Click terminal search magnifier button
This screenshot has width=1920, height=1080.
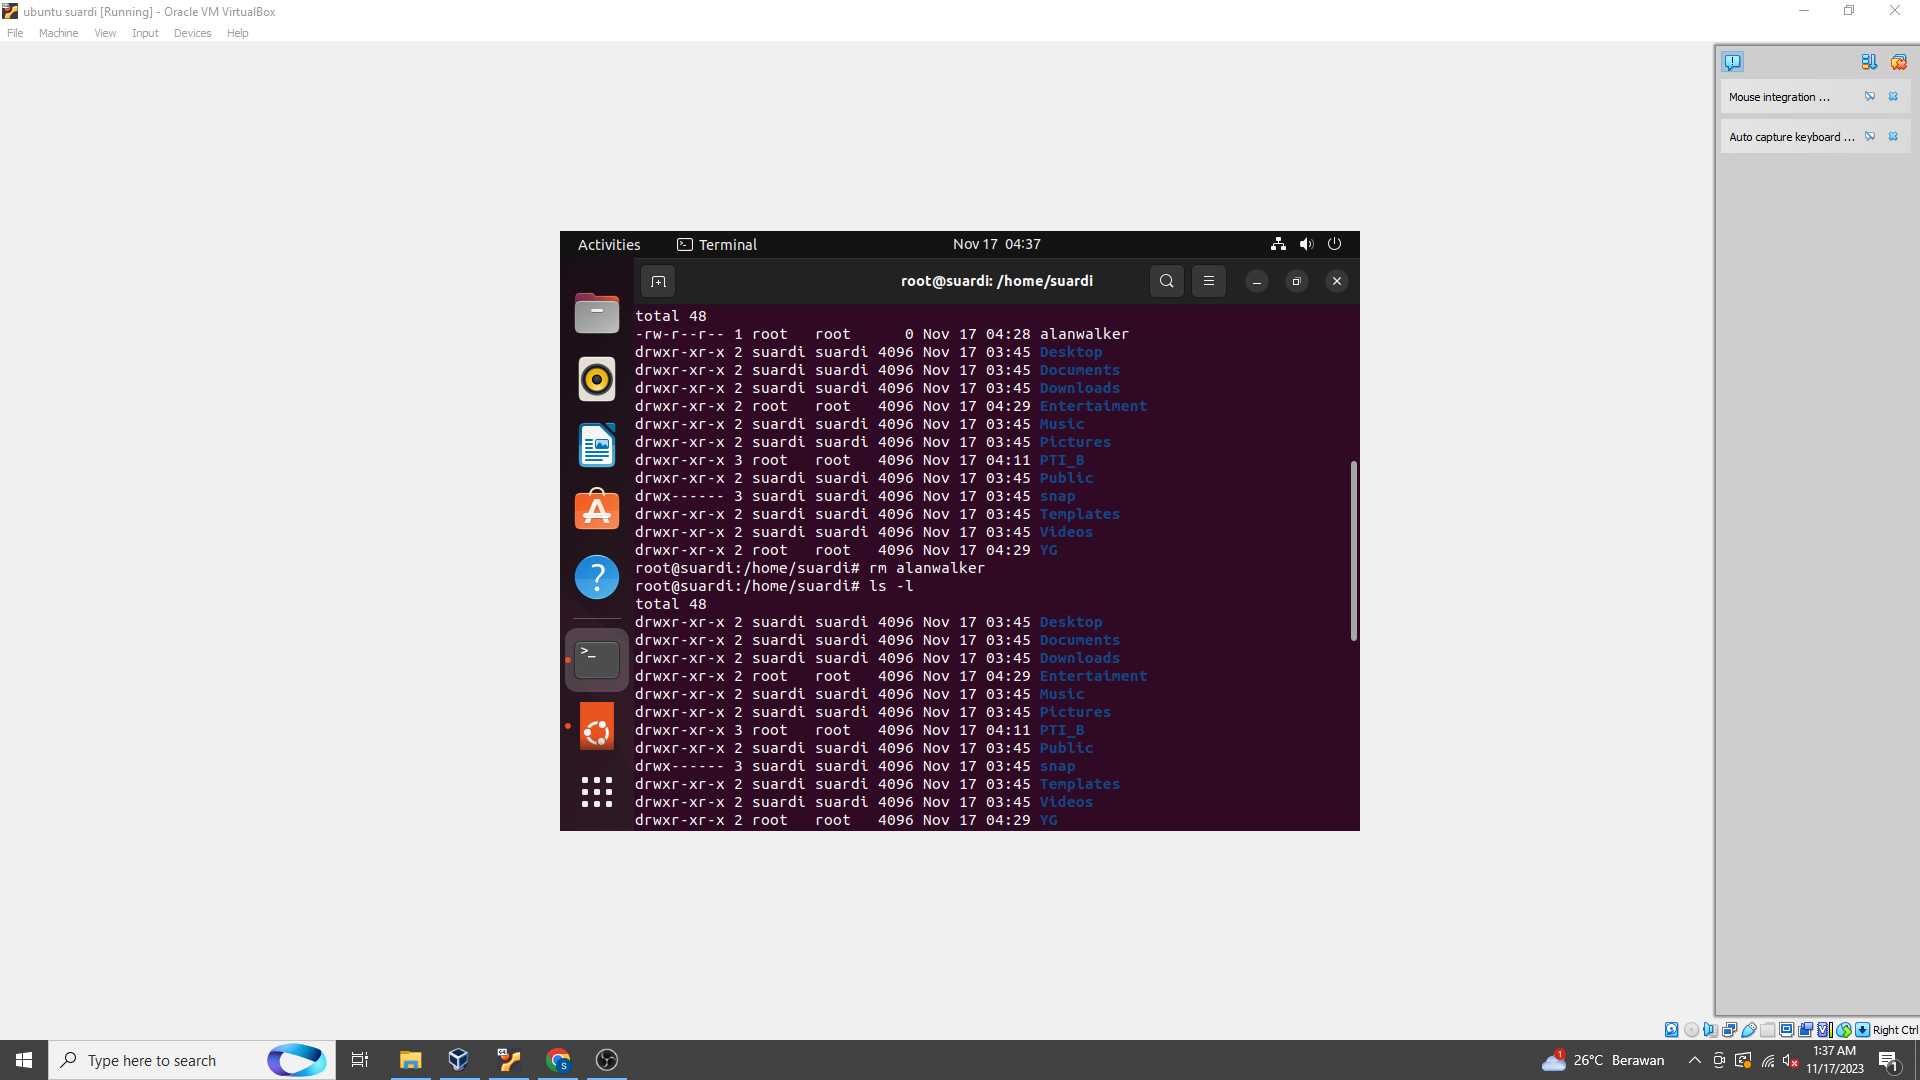[1167, 281]
